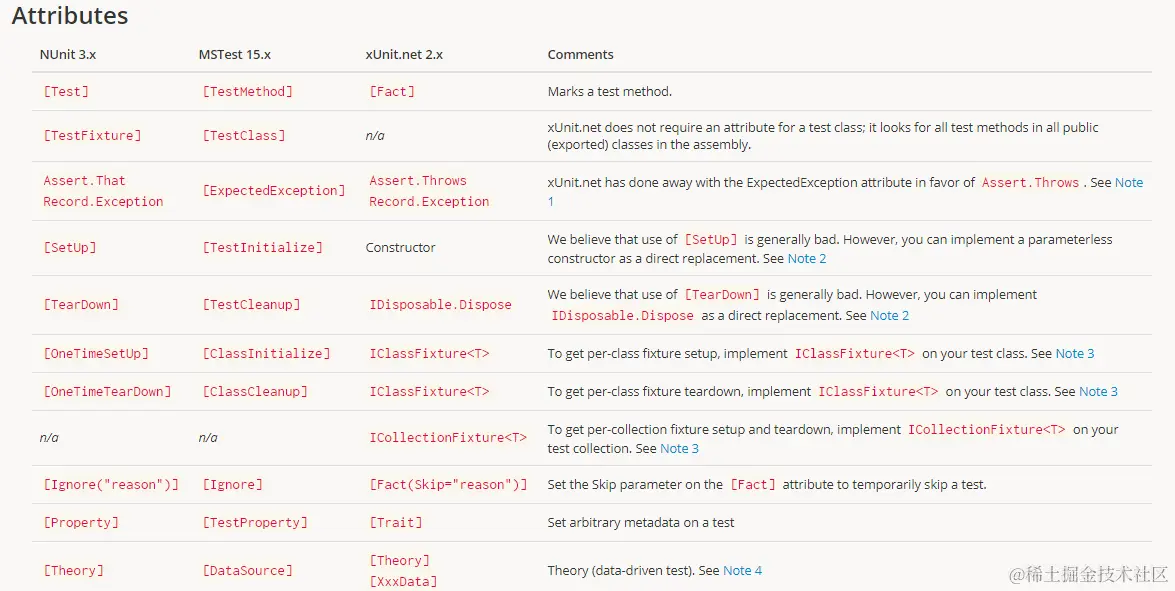Click ICollectionFixture<T> inside the Comments text

pos(987,430)
